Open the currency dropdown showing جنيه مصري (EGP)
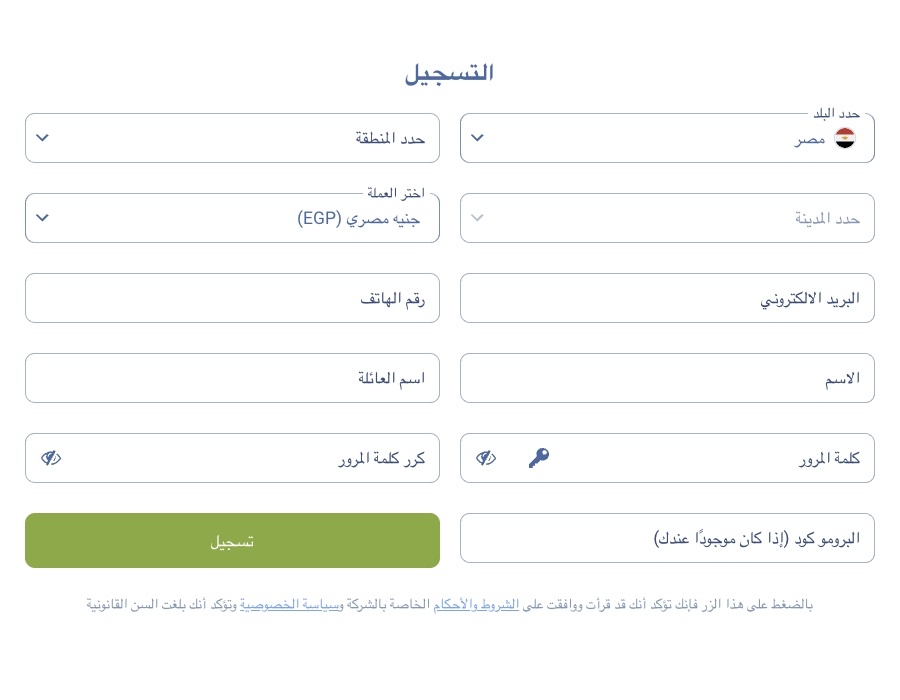 pyautogui.click(x=232, y=218)
